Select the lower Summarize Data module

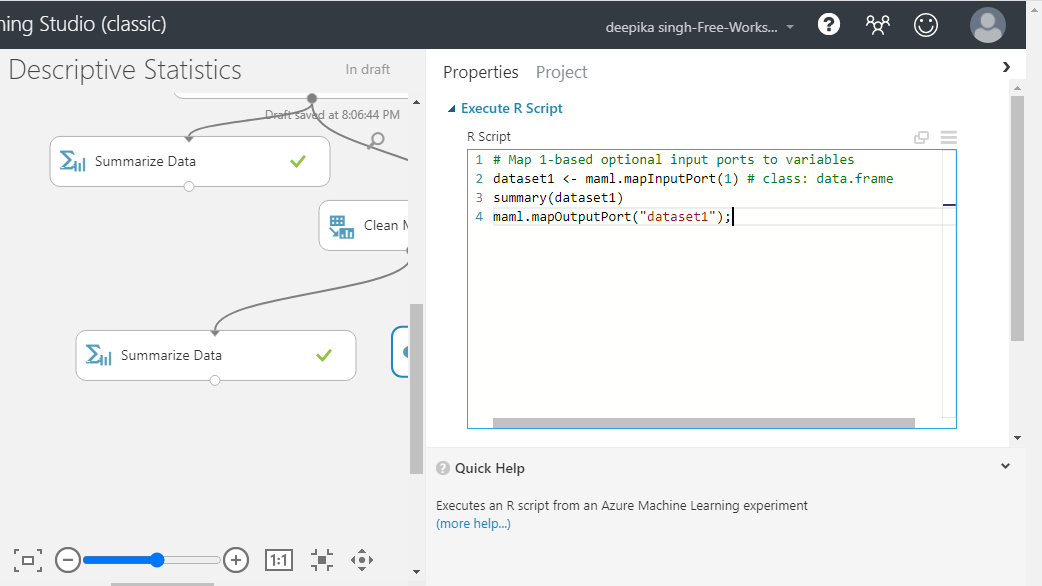click(x=215, y=355)
